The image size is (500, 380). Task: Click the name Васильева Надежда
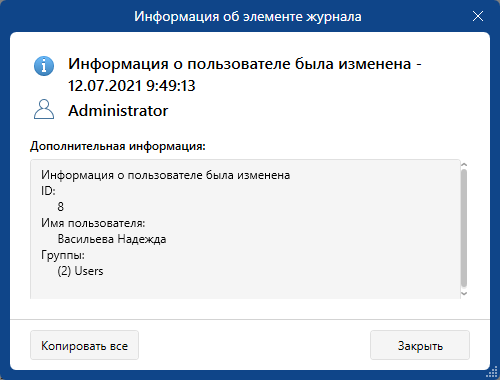click(x=112, y=239)
